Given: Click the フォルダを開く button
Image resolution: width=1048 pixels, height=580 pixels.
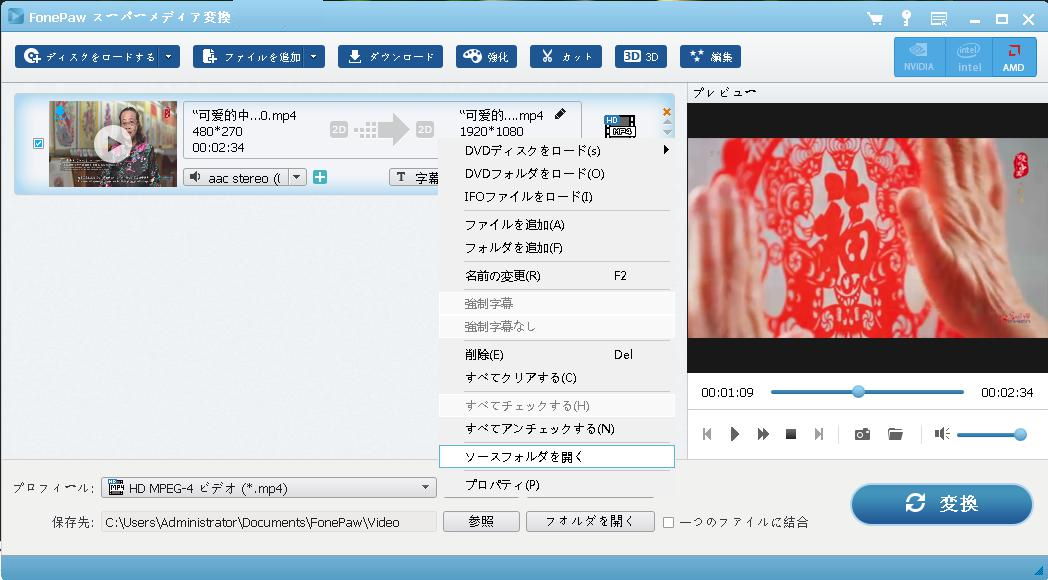Looking at the screenshot, I should click(x=590, y=522).
